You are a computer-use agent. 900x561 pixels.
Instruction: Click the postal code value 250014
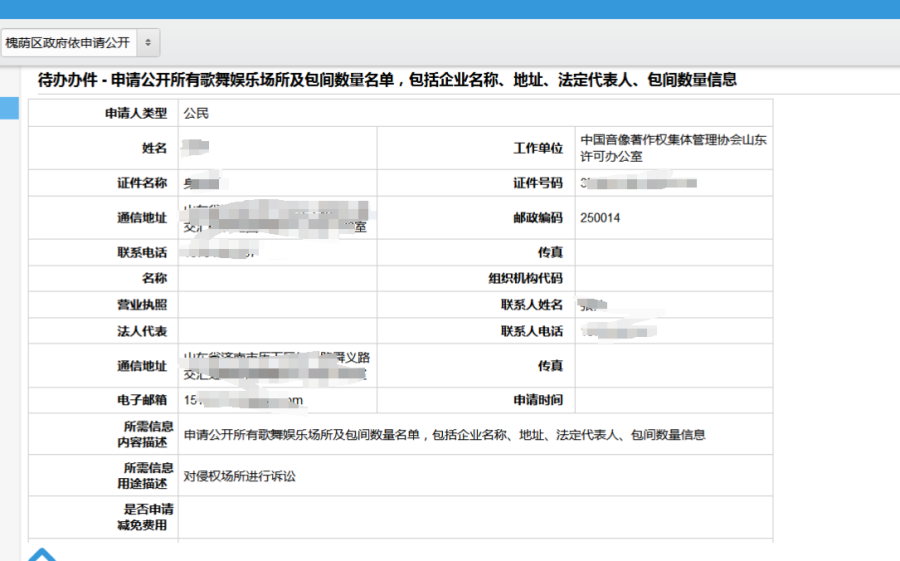600,218
